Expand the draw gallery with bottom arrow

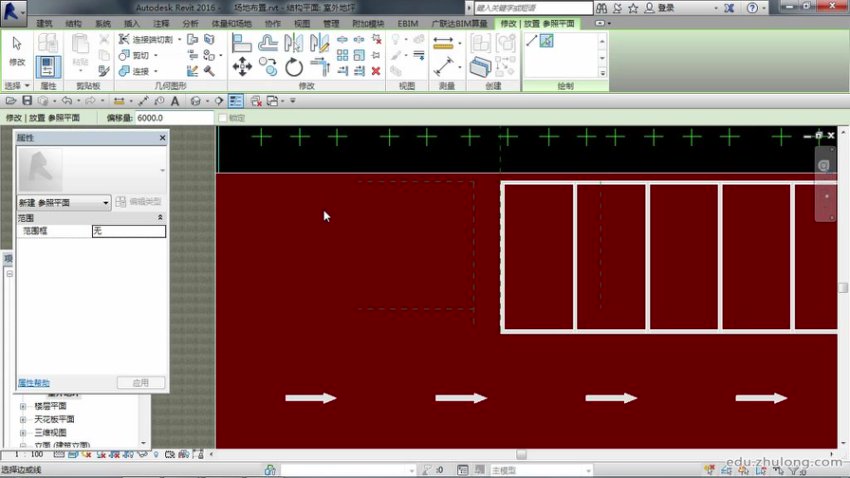602,73
